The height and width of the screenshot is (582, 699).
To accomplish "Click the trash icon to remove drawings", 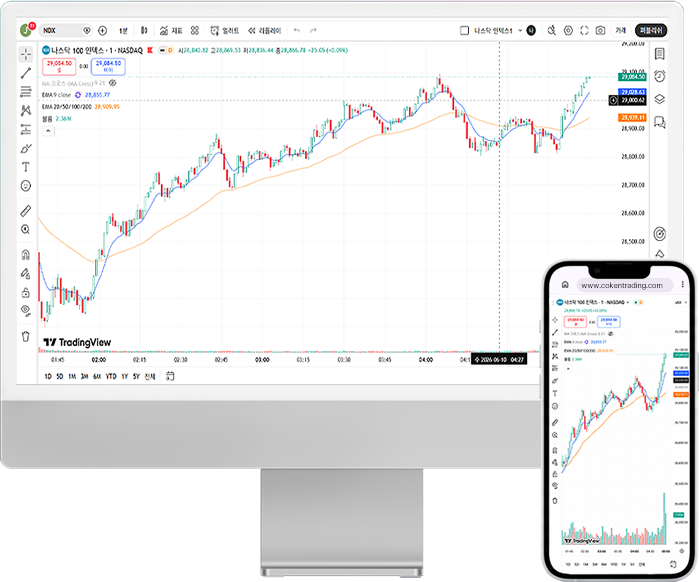I will coord(26,336).
